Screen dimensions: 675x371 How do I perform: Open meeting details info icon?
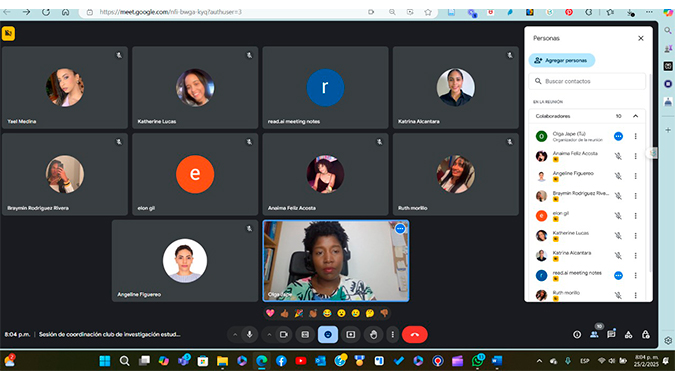pyautogui.click(x=577, y=334)
